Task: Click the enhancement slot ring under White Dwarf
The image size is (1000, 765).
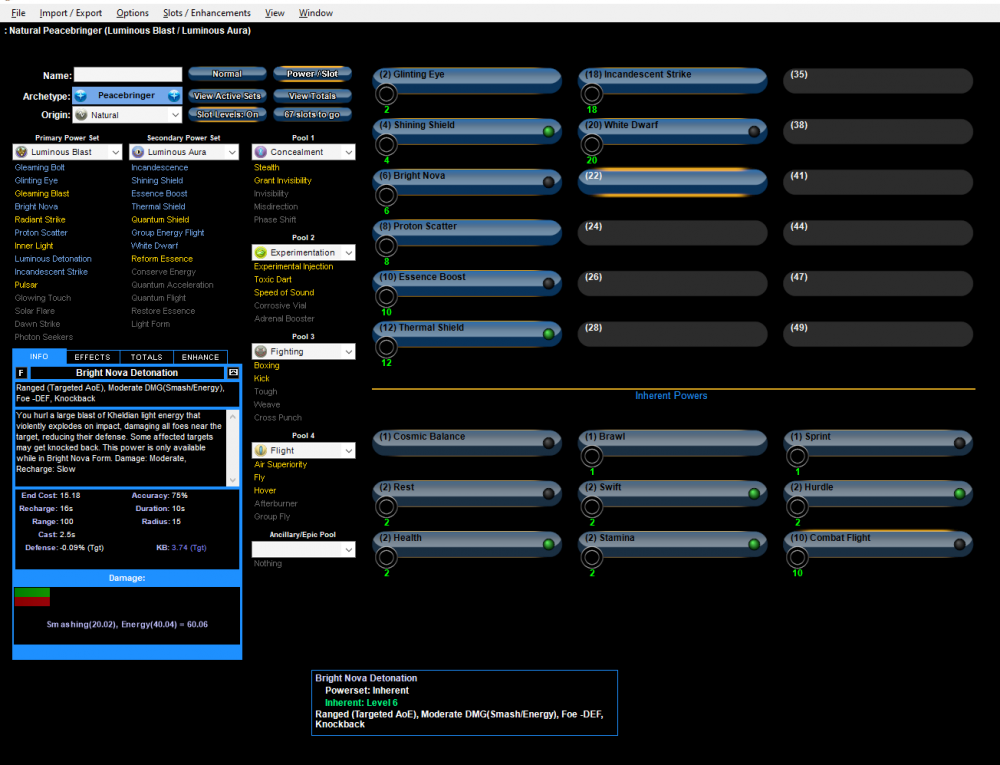Action: tap(591, 145)
